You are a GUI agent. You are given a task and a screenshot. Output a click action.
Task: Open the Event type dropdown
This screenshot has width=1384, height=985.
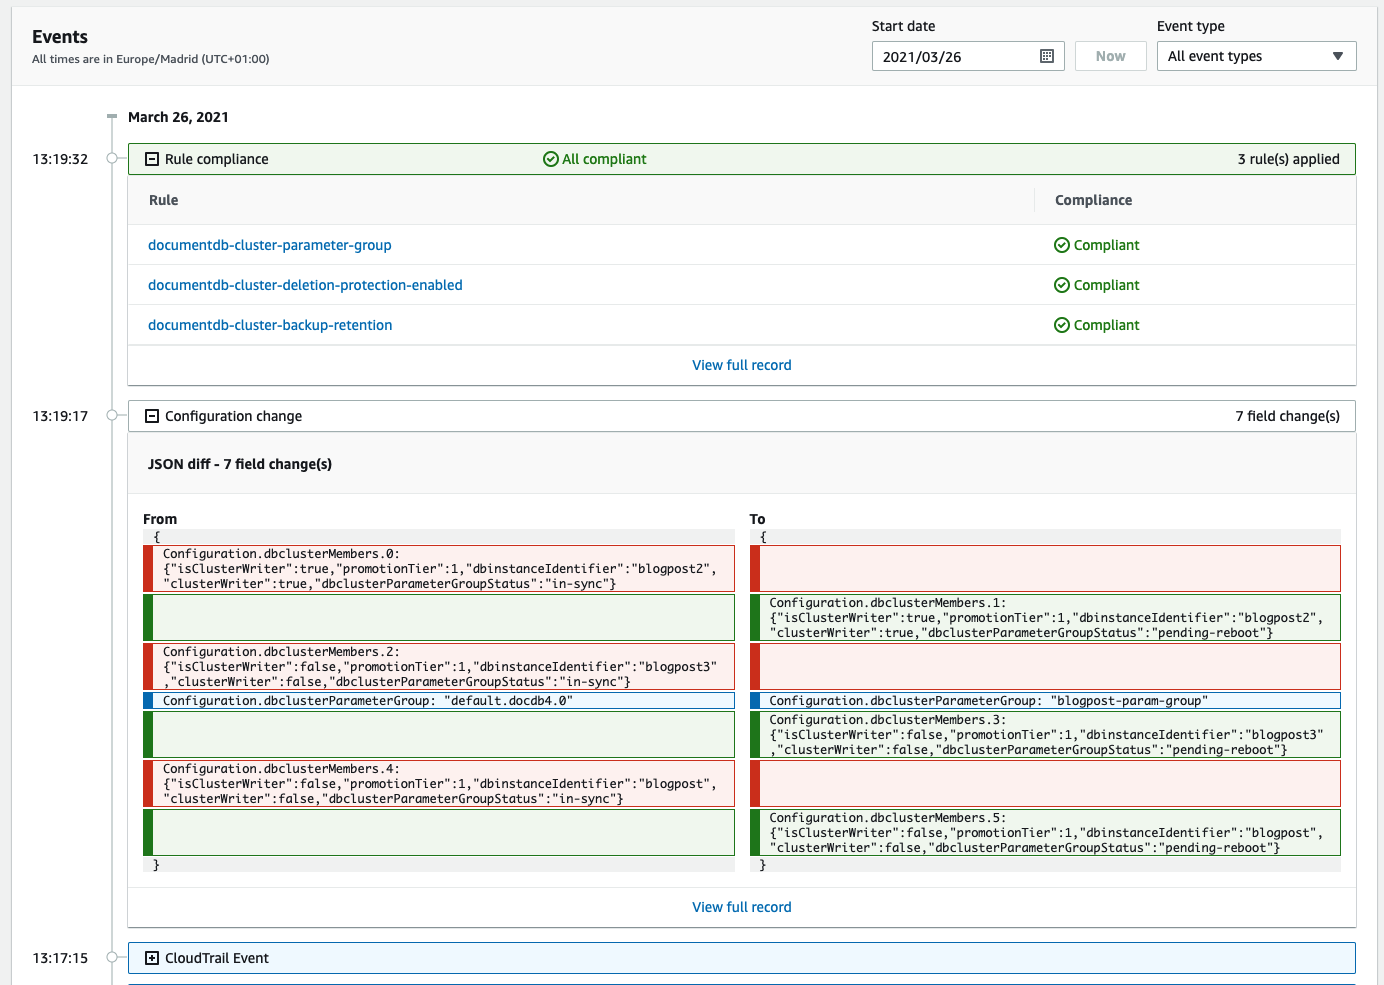click(x=1255, y=56)
